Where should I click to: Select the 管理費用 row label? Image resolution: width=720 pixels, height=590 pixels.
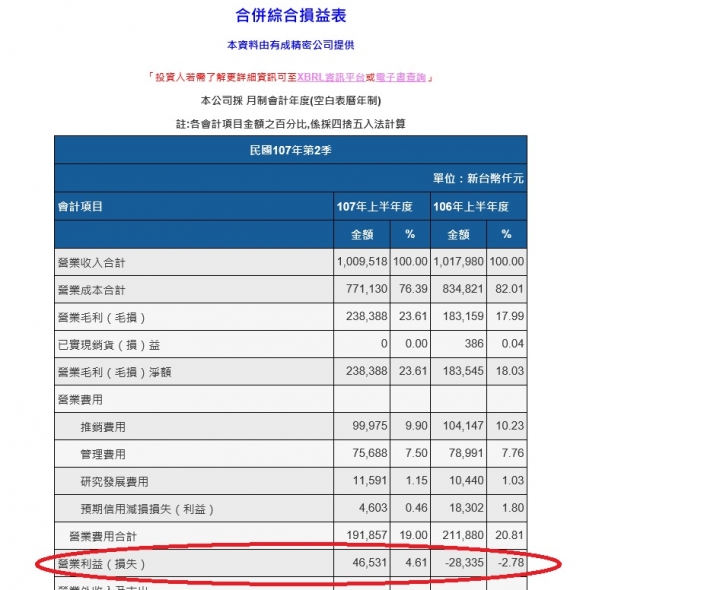coord(103,454)
